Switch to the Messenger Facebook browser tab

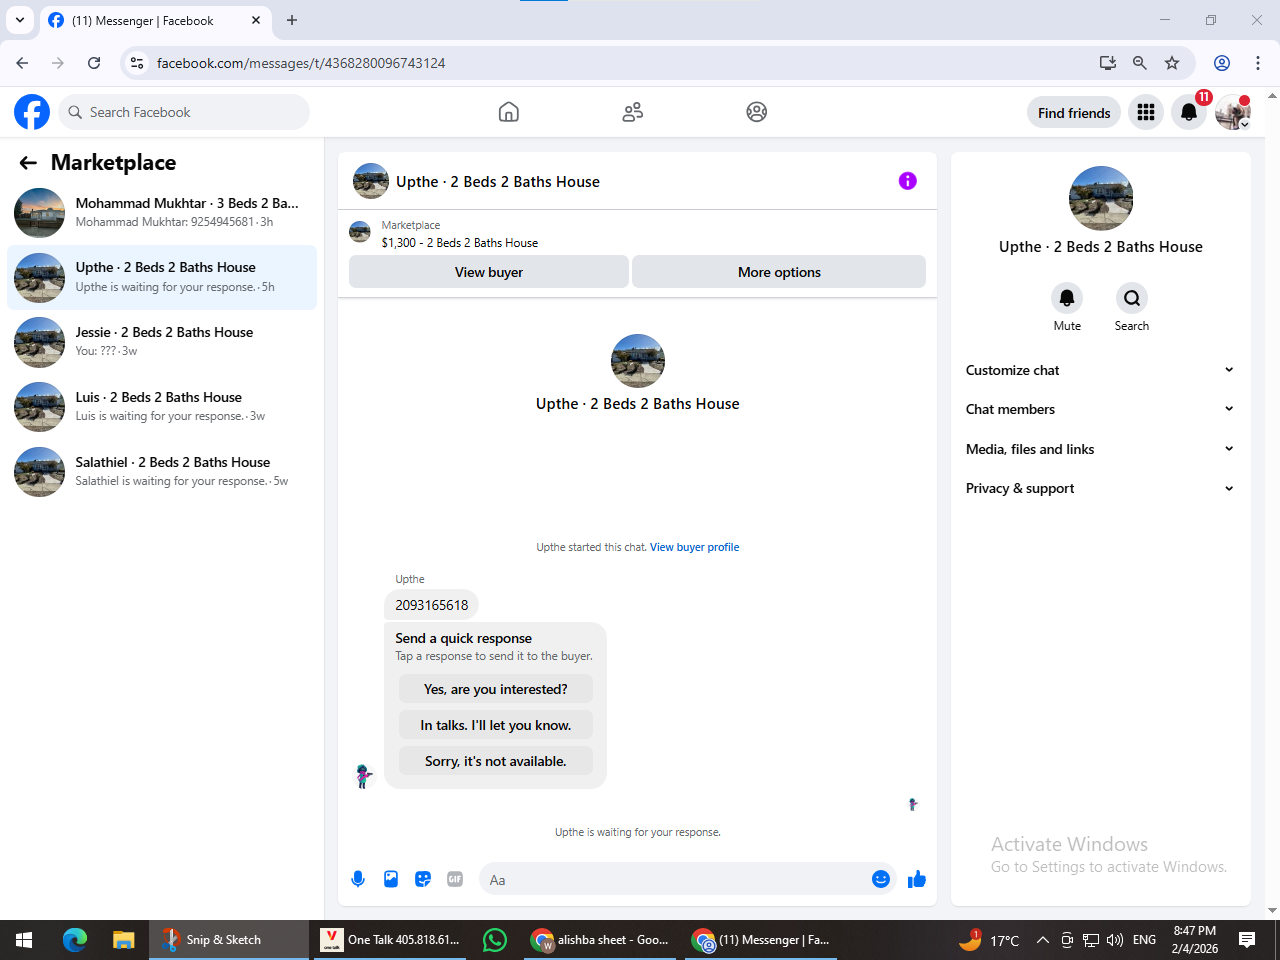[x=155, y=21]
